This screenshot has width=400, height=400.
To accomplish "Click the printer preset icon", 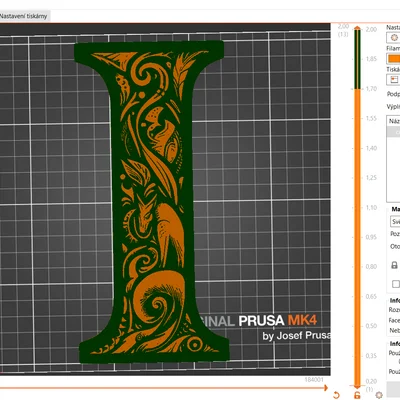I will click(x=394, y=80).
